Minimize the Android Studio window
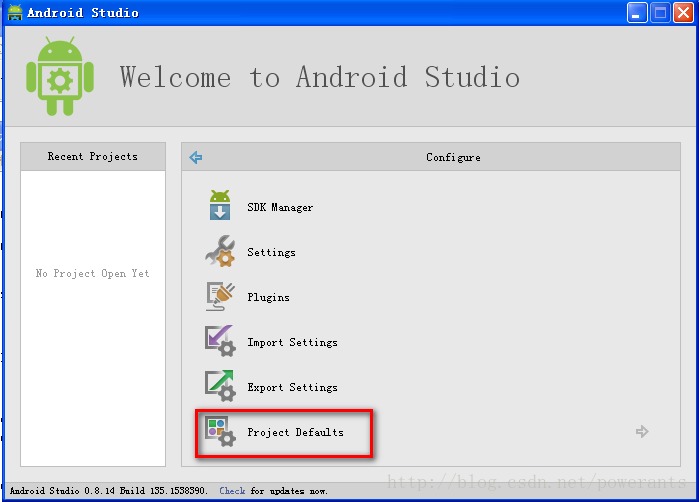The width and height of the screenshot is (699, 502). tap(637, 13)
